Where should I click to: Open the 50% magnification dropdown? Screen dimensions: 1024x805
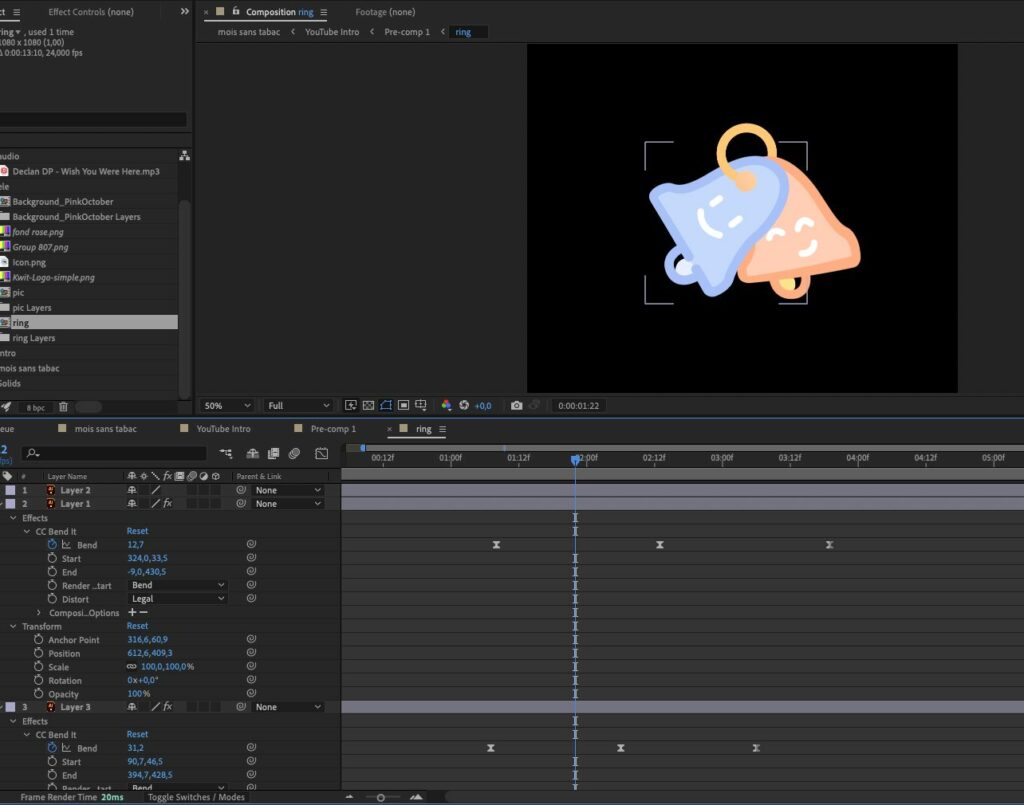click(x=228, y=406)
